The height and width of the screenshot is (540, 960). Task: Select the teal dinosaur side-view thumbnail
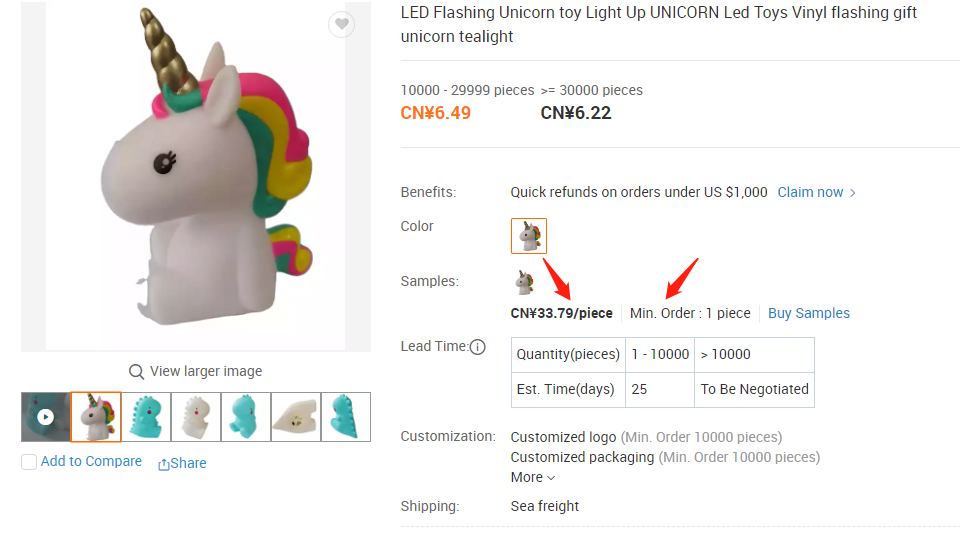(246, 417)
